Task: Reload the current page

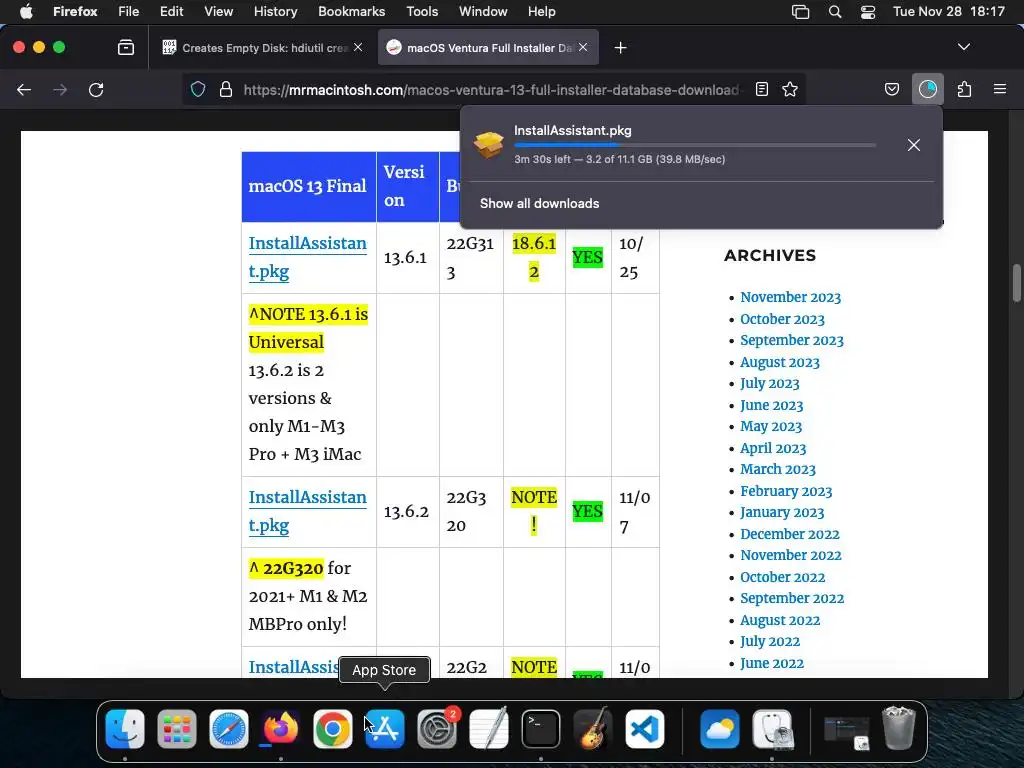Action: (x=96, y=89)
